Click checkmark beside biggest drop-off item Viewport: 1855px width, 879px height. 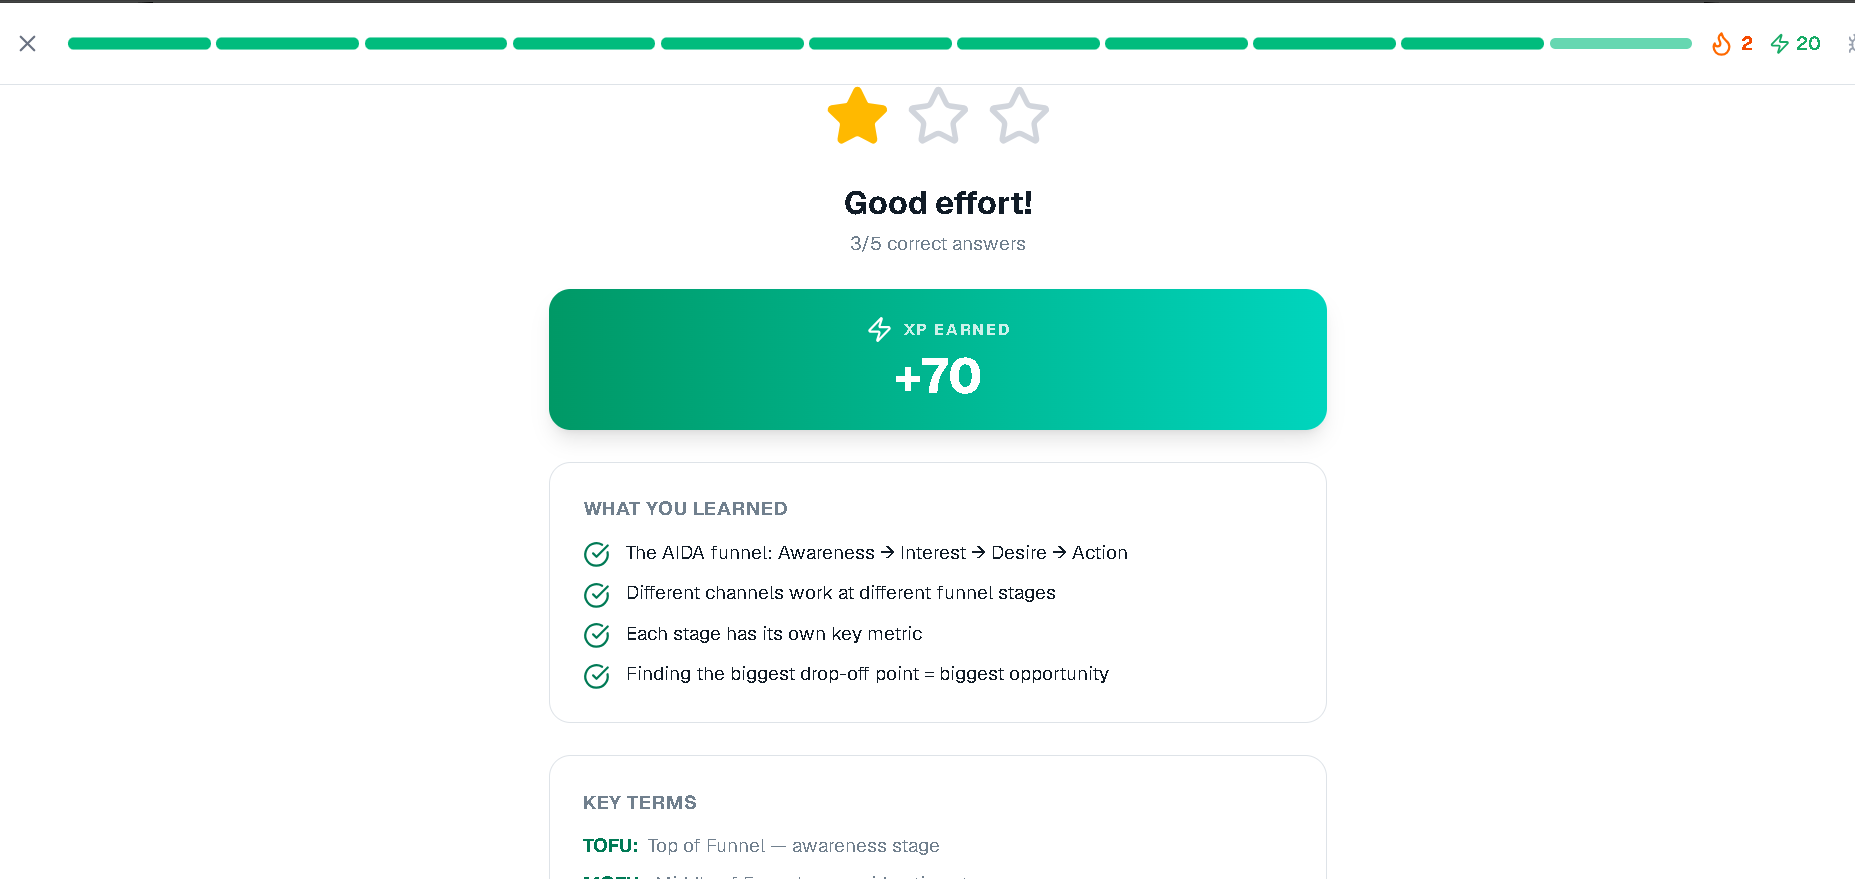[x=597, y=676]
